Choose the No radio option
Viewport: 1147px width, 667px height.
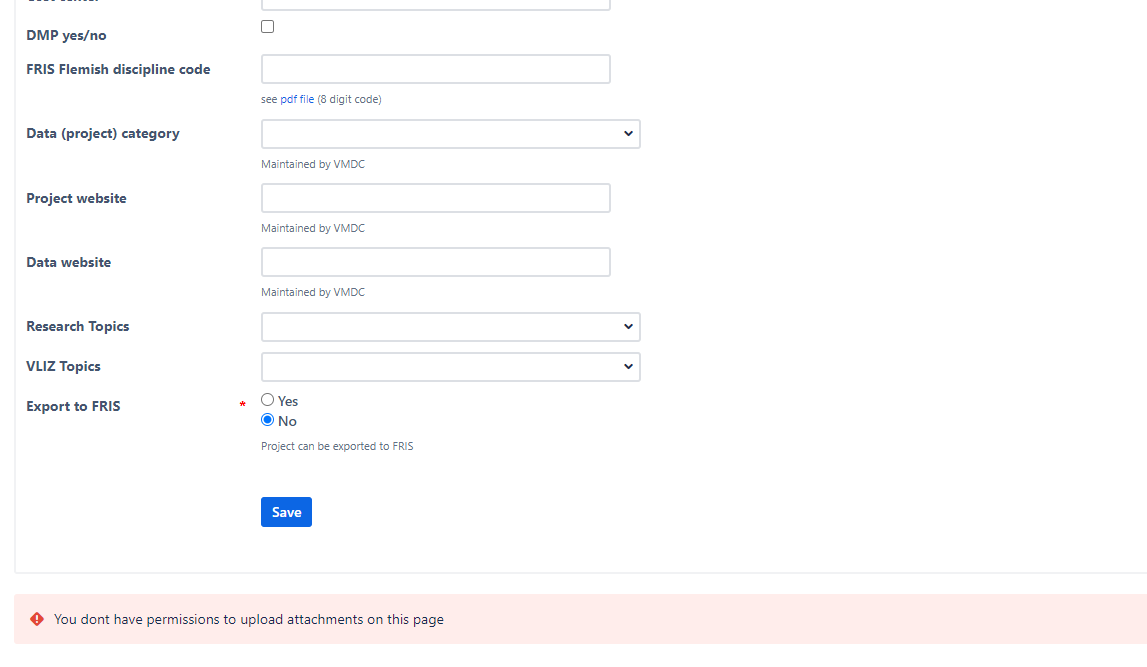tap(268, 420)
